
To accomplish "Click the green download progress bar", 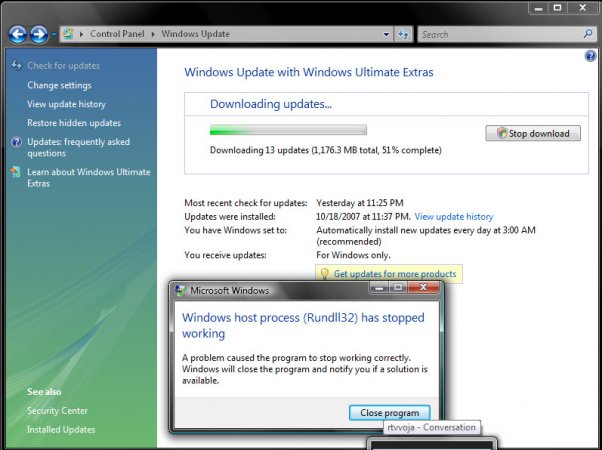I will (x=288, y=130).
